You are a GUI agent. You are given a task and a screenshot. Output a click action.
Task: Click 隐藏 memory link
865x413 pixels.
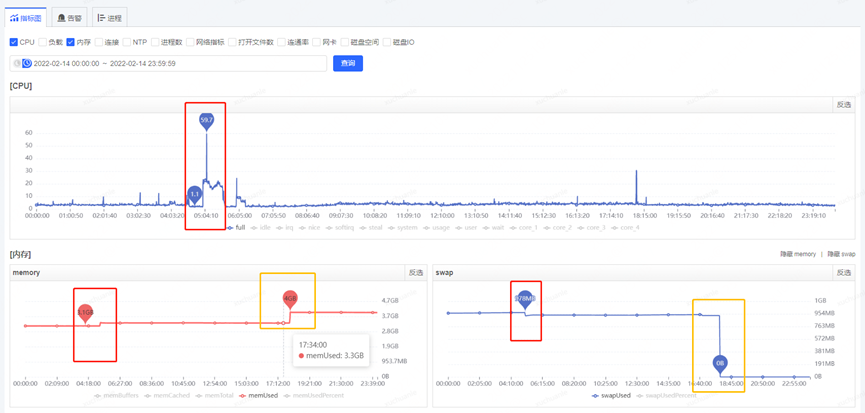[x=797, y=254]
